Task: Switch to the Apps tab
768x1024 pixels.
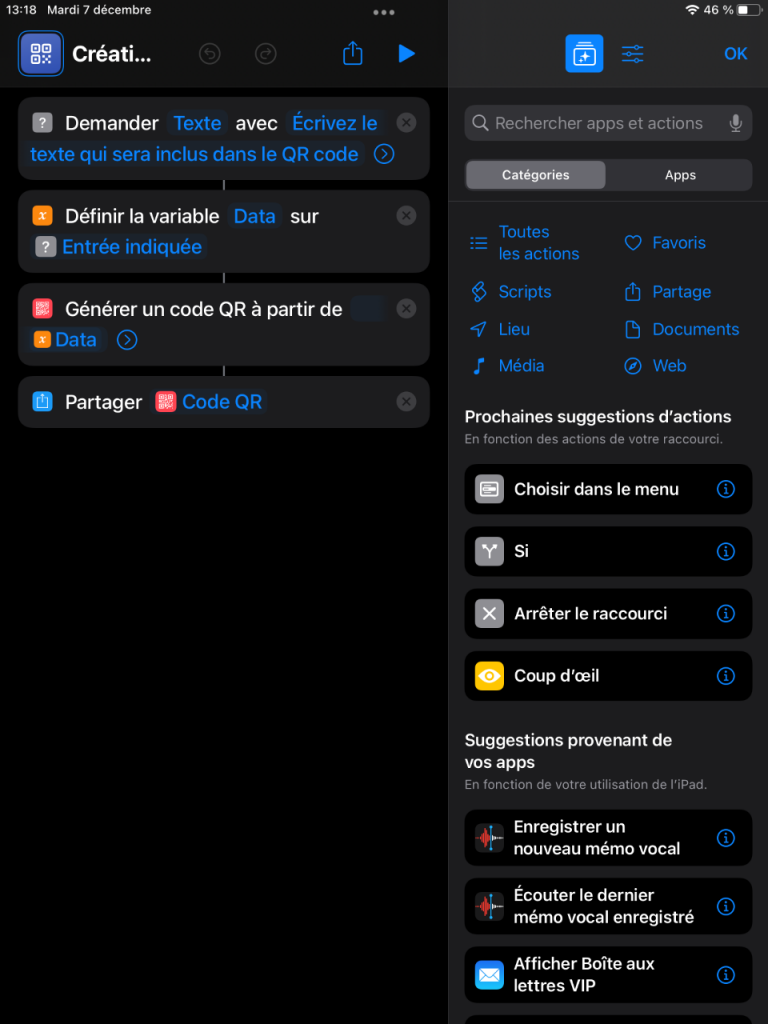Action: 680,175
